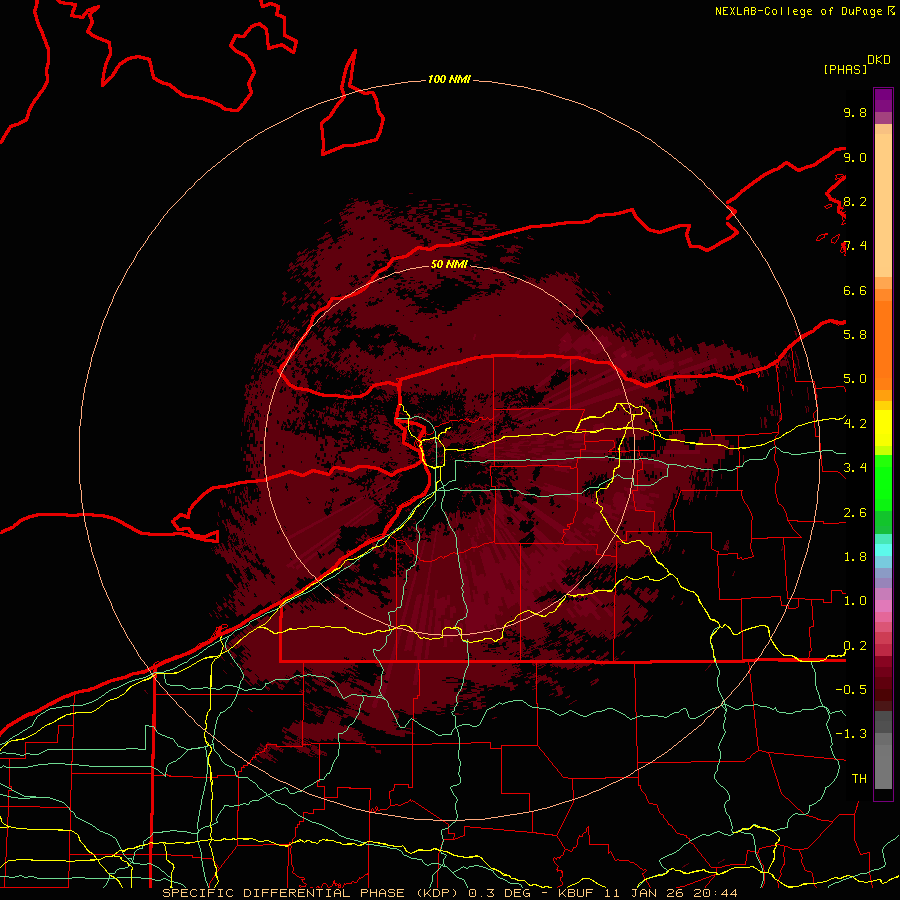Image resolution: width=900 pixels, height=900 pixels.
Task: Click the 50 NMI range ring label
Action: [449, 264]
